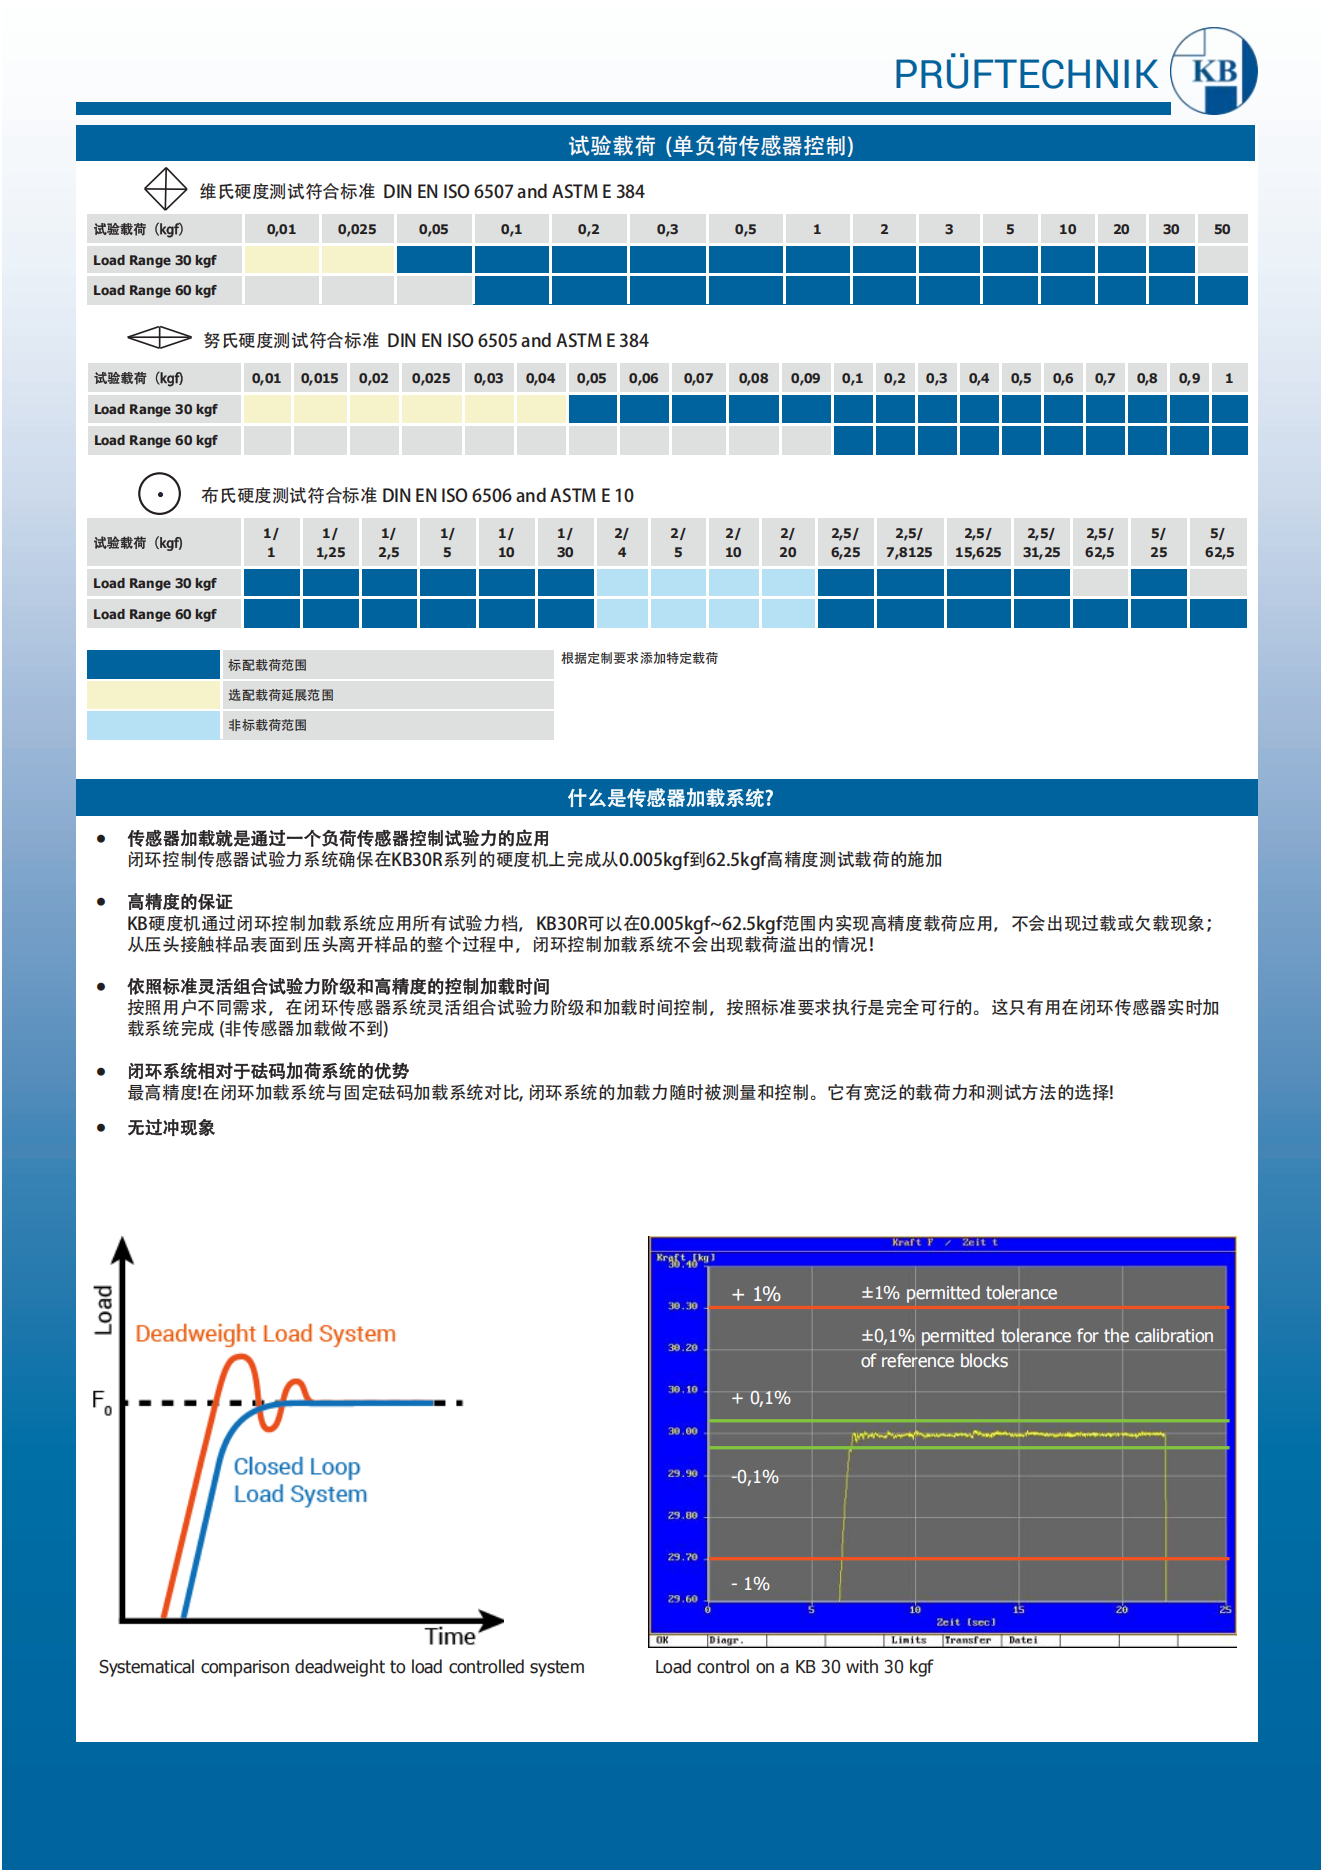Click the pale yellow legend swatch
The image size is (1323, 1871).
coord(153,695)
